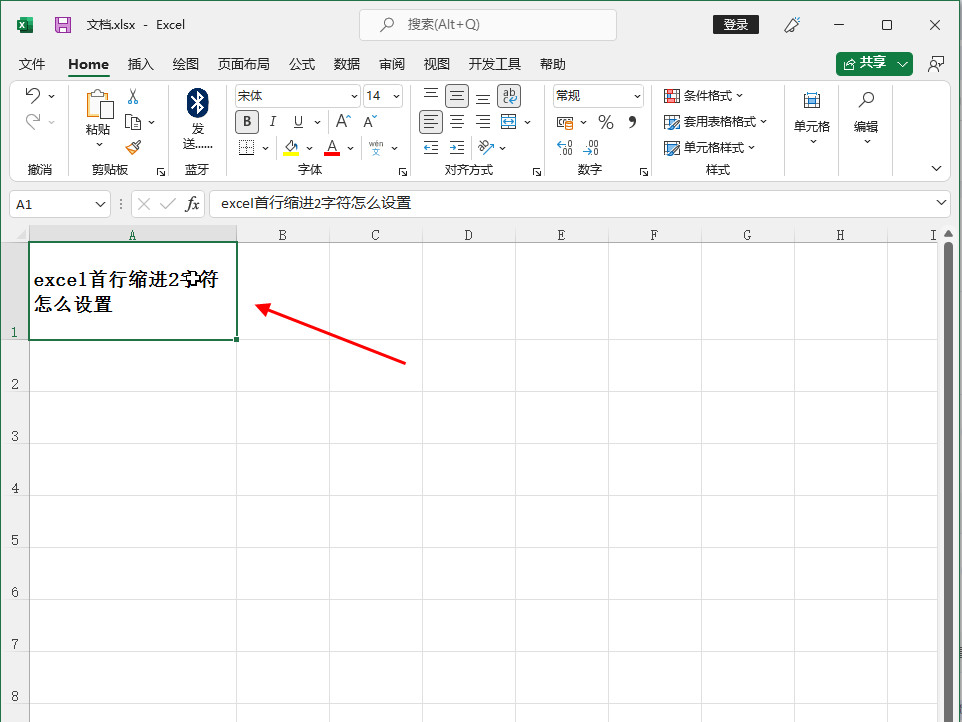The height and width of the screenshot is (722, 962).
Task: Apply accounting number format icon
Action: pos(564,122)
